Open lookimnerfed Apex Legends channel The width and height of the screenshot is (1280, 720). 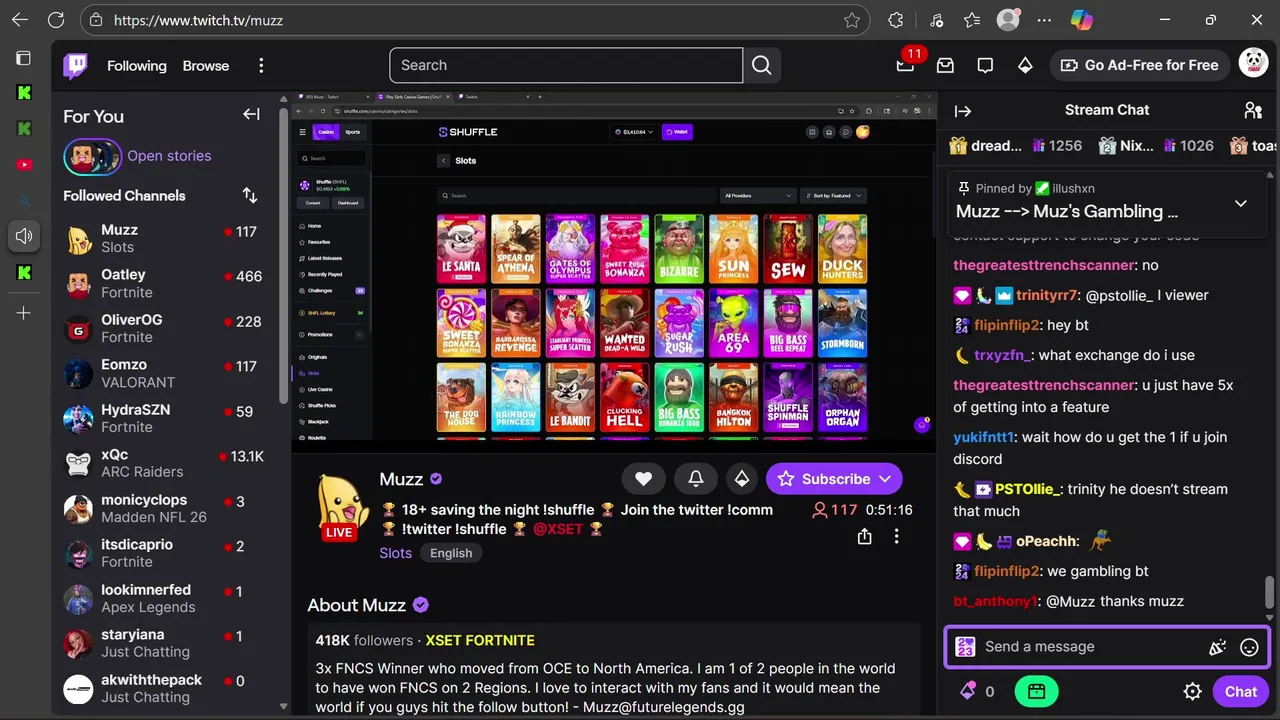click(x=163, y=599)
